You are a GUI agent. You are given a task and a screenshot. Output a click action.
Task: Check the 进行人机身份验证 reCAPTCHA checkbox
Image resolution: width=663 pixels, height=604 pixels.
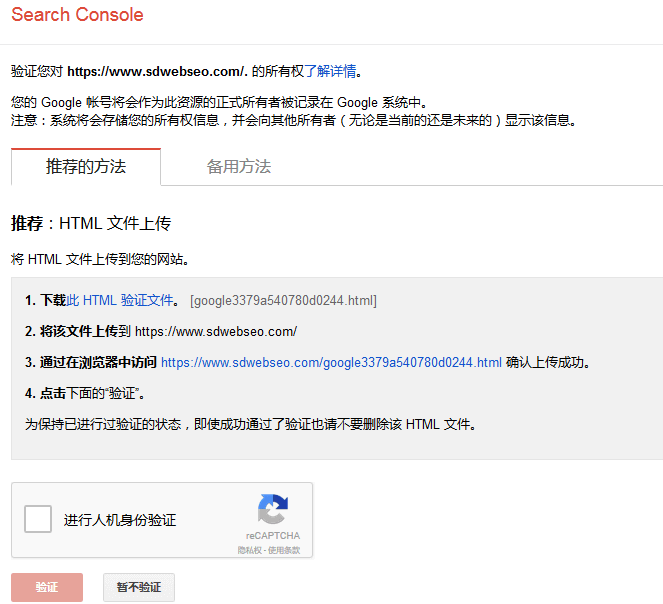pos(38,519)
